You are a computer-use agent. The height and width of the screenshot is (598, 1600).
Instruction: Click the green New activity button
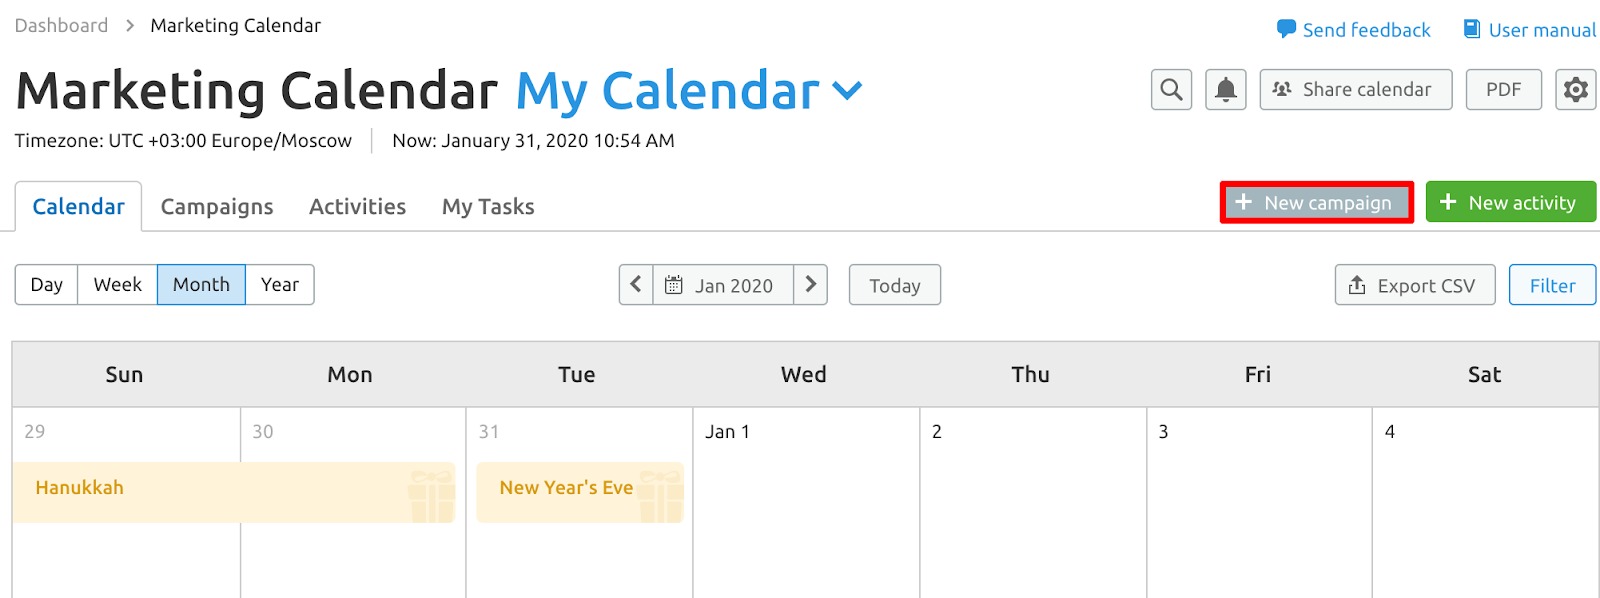[1510, 202]
